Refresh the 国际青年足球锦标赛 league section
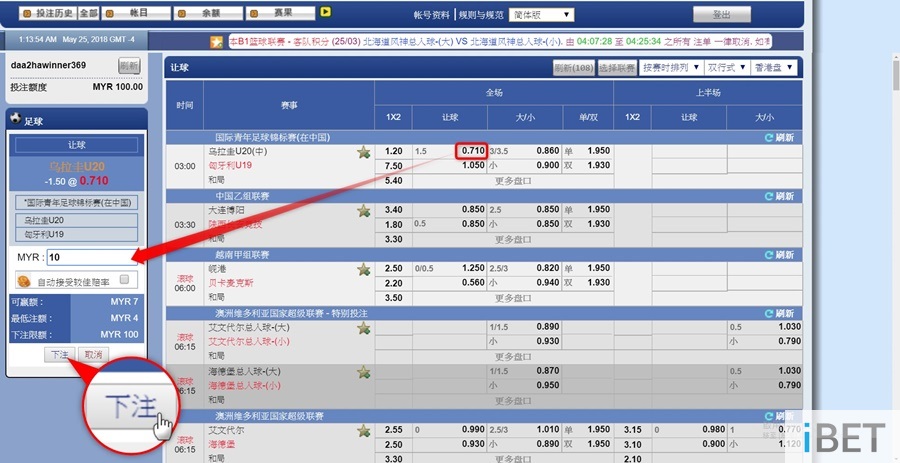 click(x=779, y=138)
